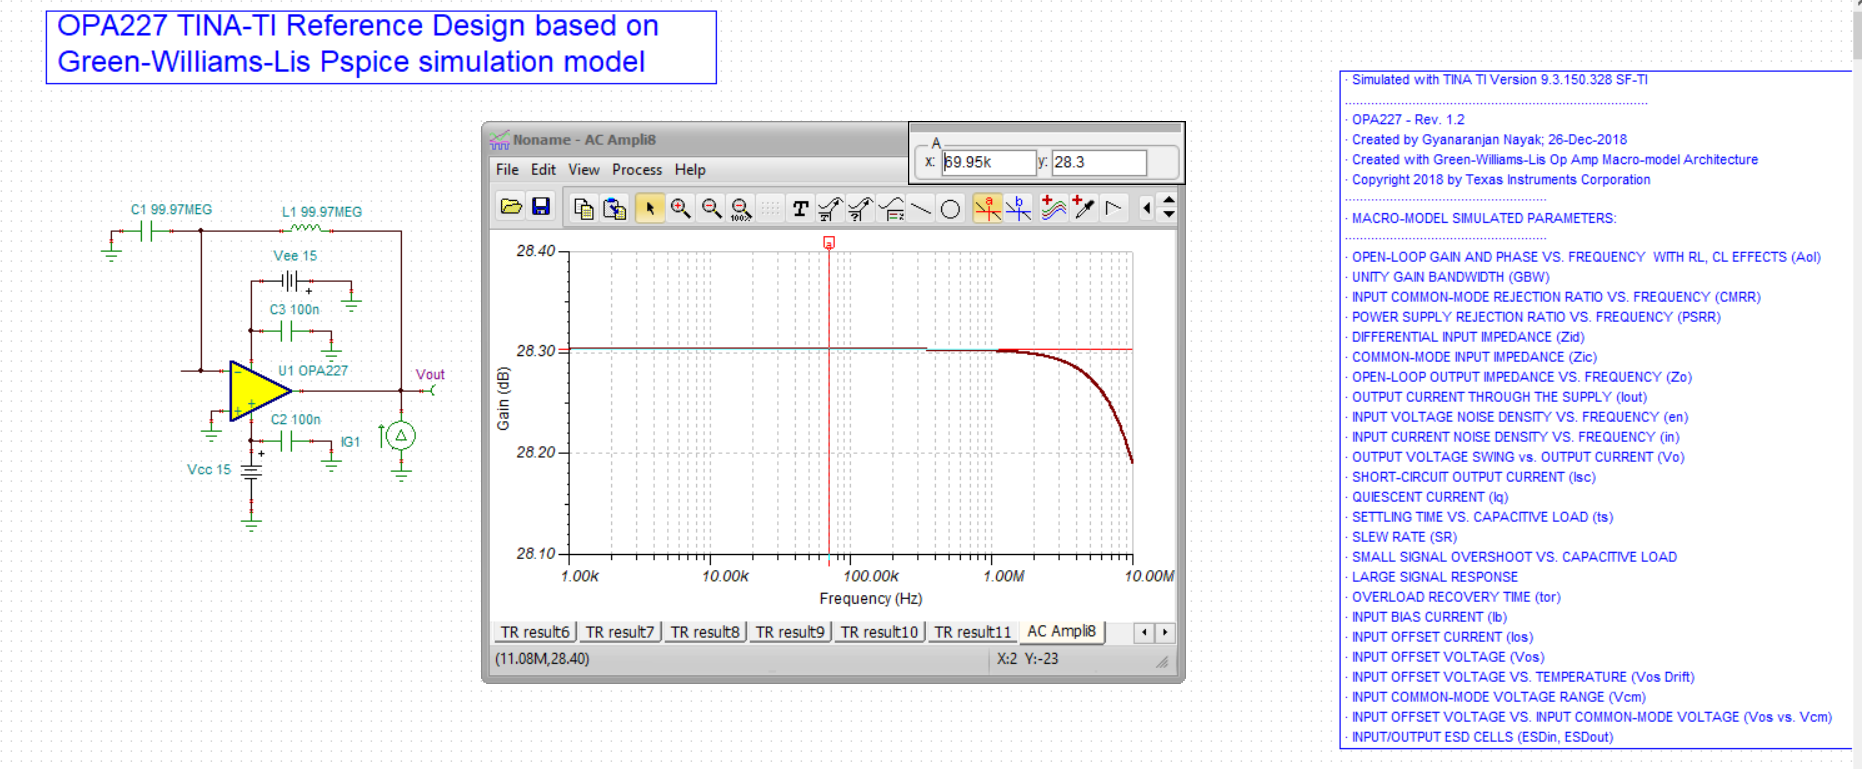The width and height of the screenshot is (1862, 769).
Task: Reset zoom to 100% view
Action: [x=741, y=208]
